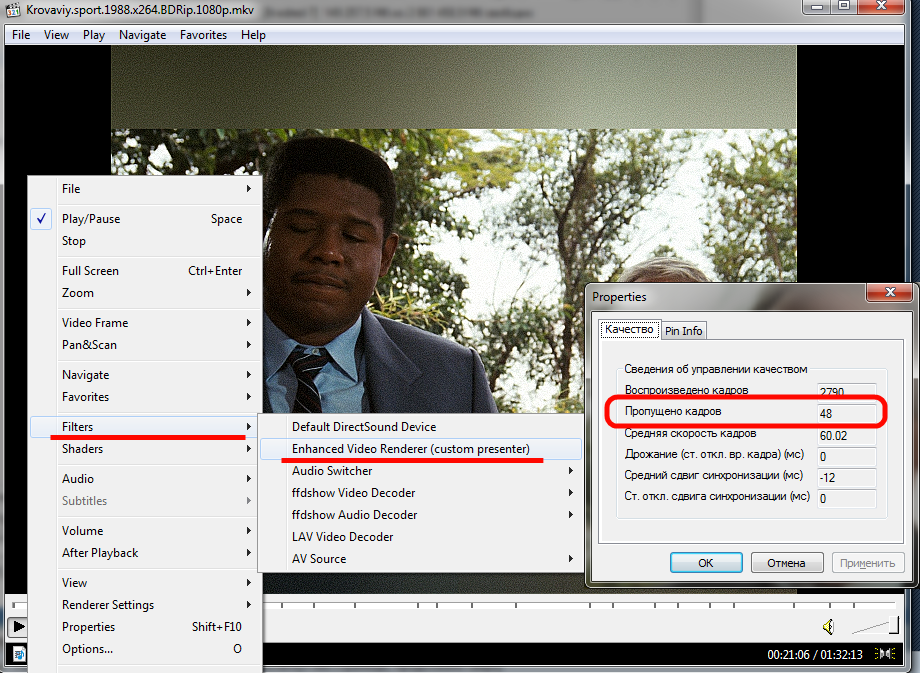Click the Отмена button
This screenshot has width=920, height=673.
tap(786, 562)
